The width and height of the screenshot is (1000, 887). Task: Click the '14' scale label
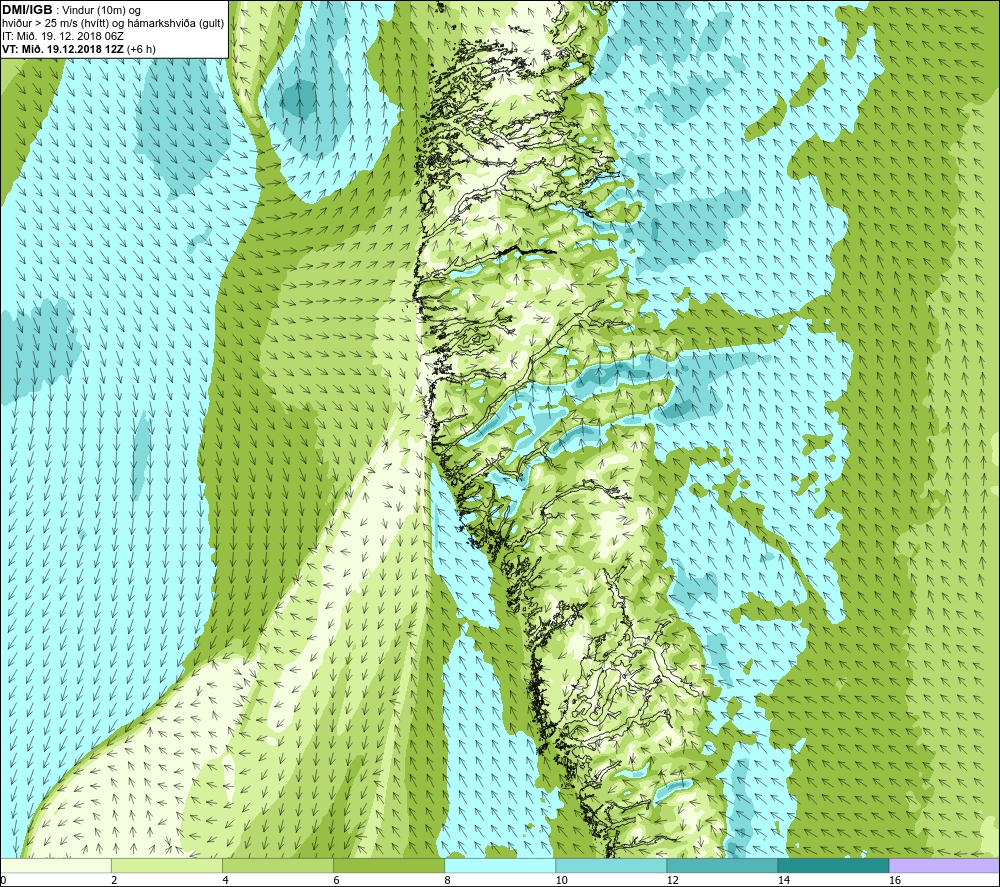[x=783, y=881]
